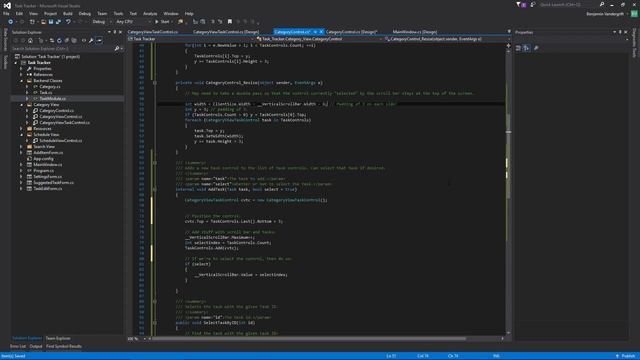Expand the Search View folder

point(22,147)
